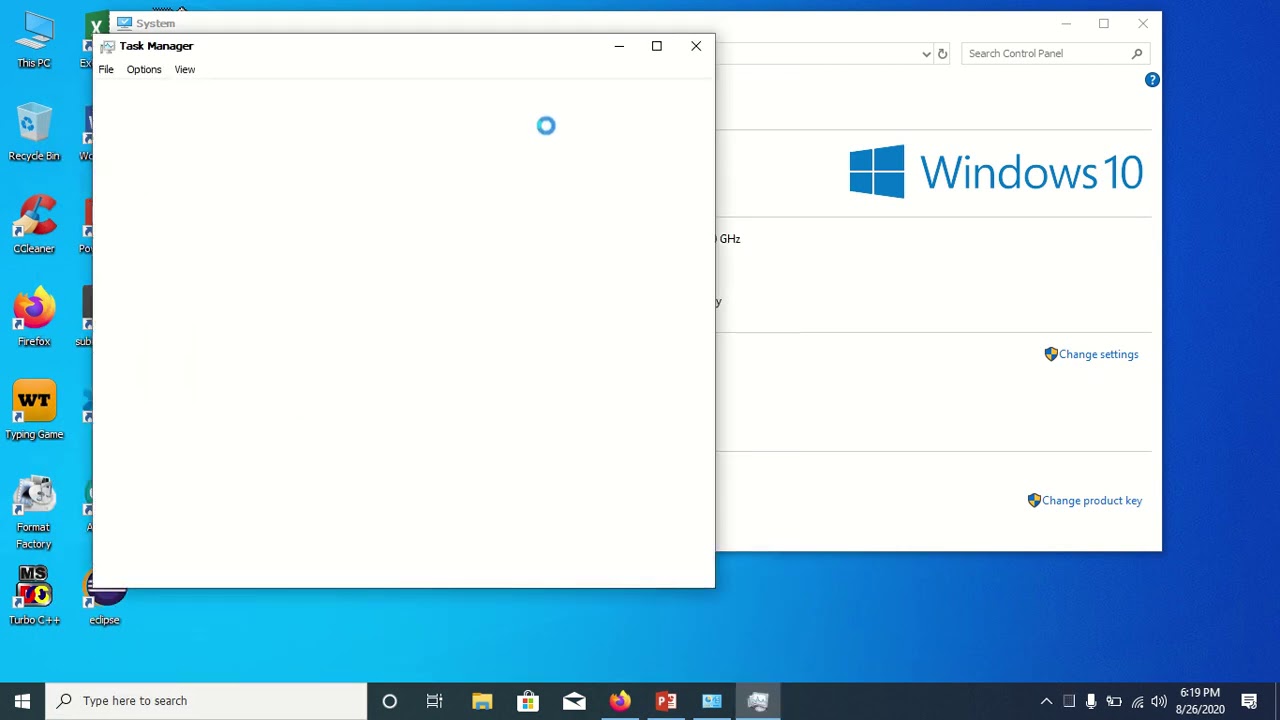Select the Format Factory desktop icon

pos(34,512)
